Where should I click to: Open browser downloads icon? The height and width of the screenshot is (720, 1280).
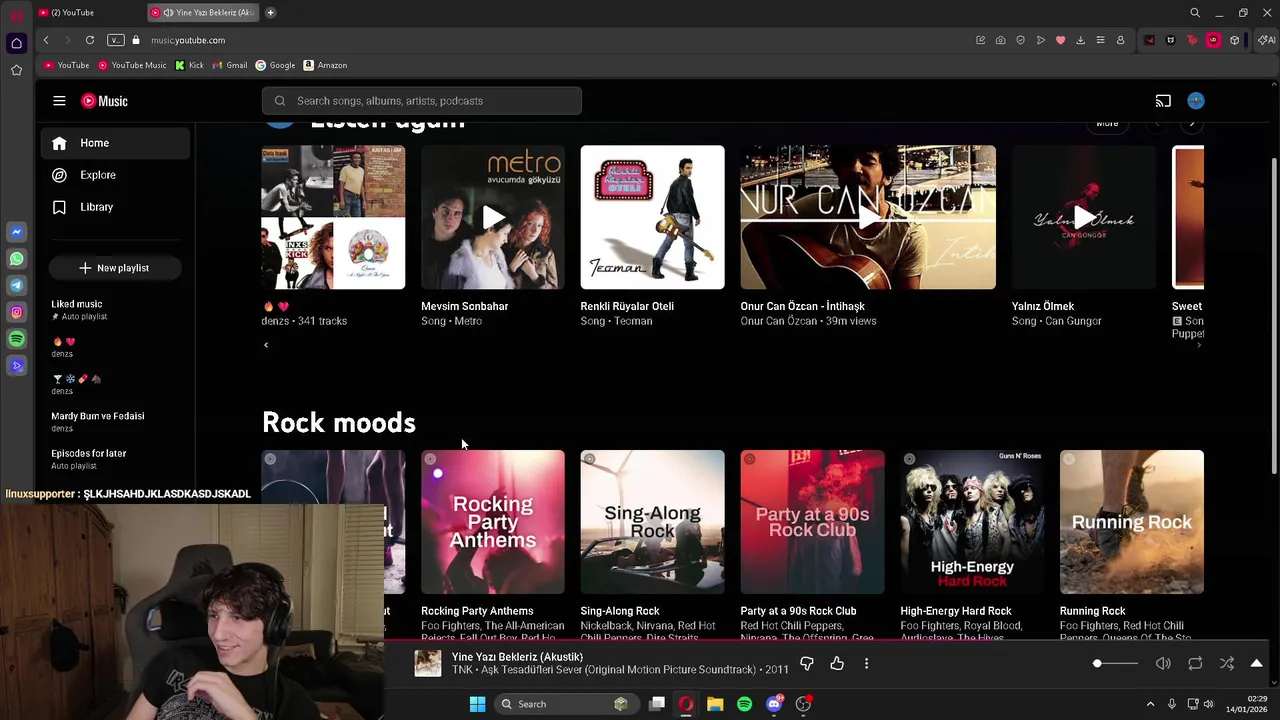[1080, 40]
